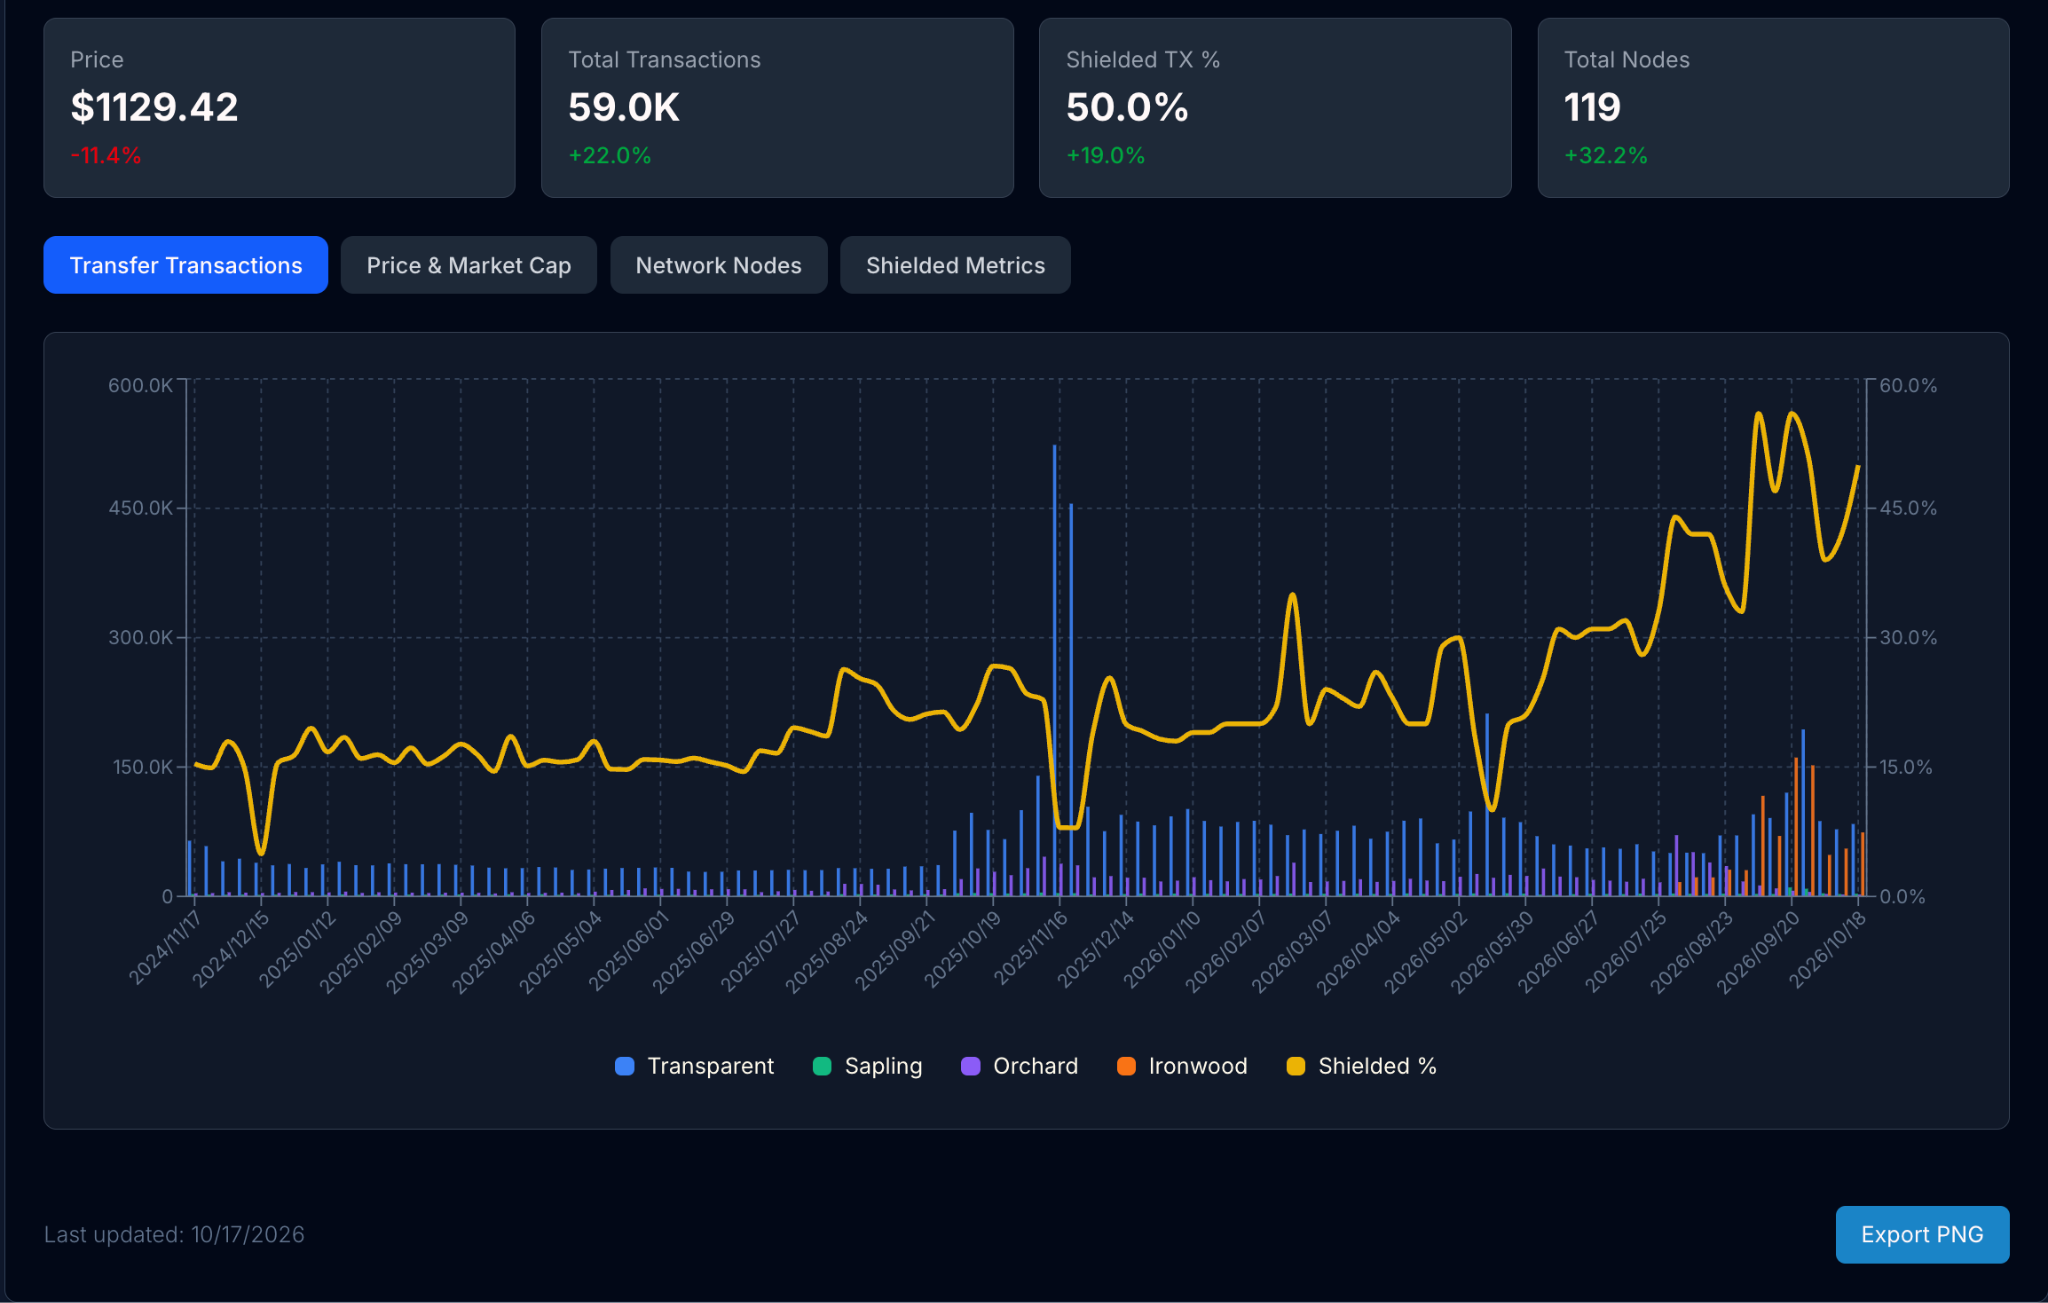Click the blue Transparent legend swatch
This screenshot has width=2048, height=1303.
coord(625,1066)
